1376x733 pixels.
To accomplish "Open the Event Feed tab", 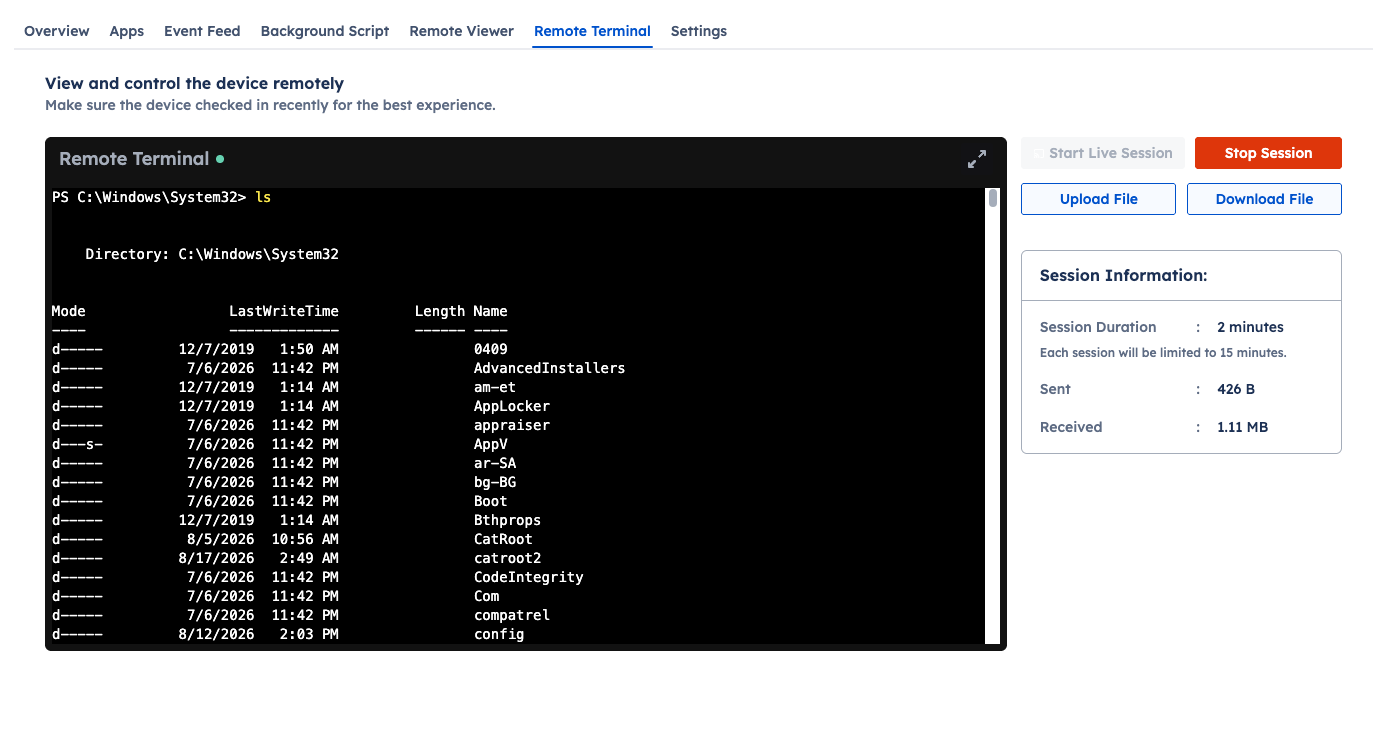I will coord(202,31).
